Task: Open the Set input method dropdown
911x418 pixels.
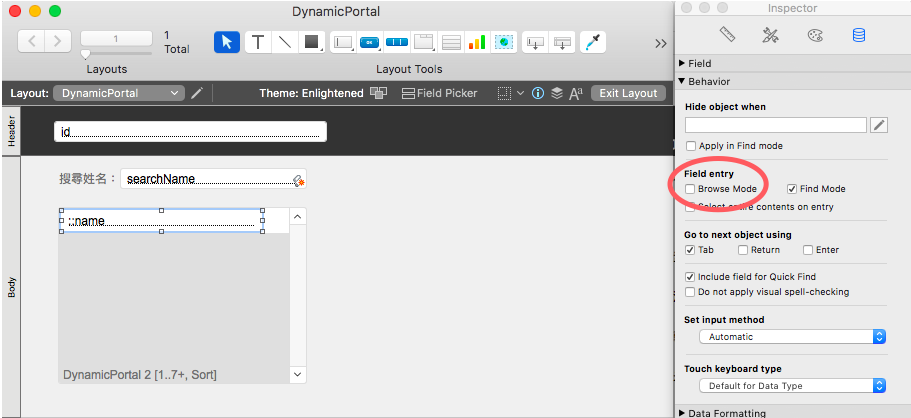Action: [x=792, y=337]
